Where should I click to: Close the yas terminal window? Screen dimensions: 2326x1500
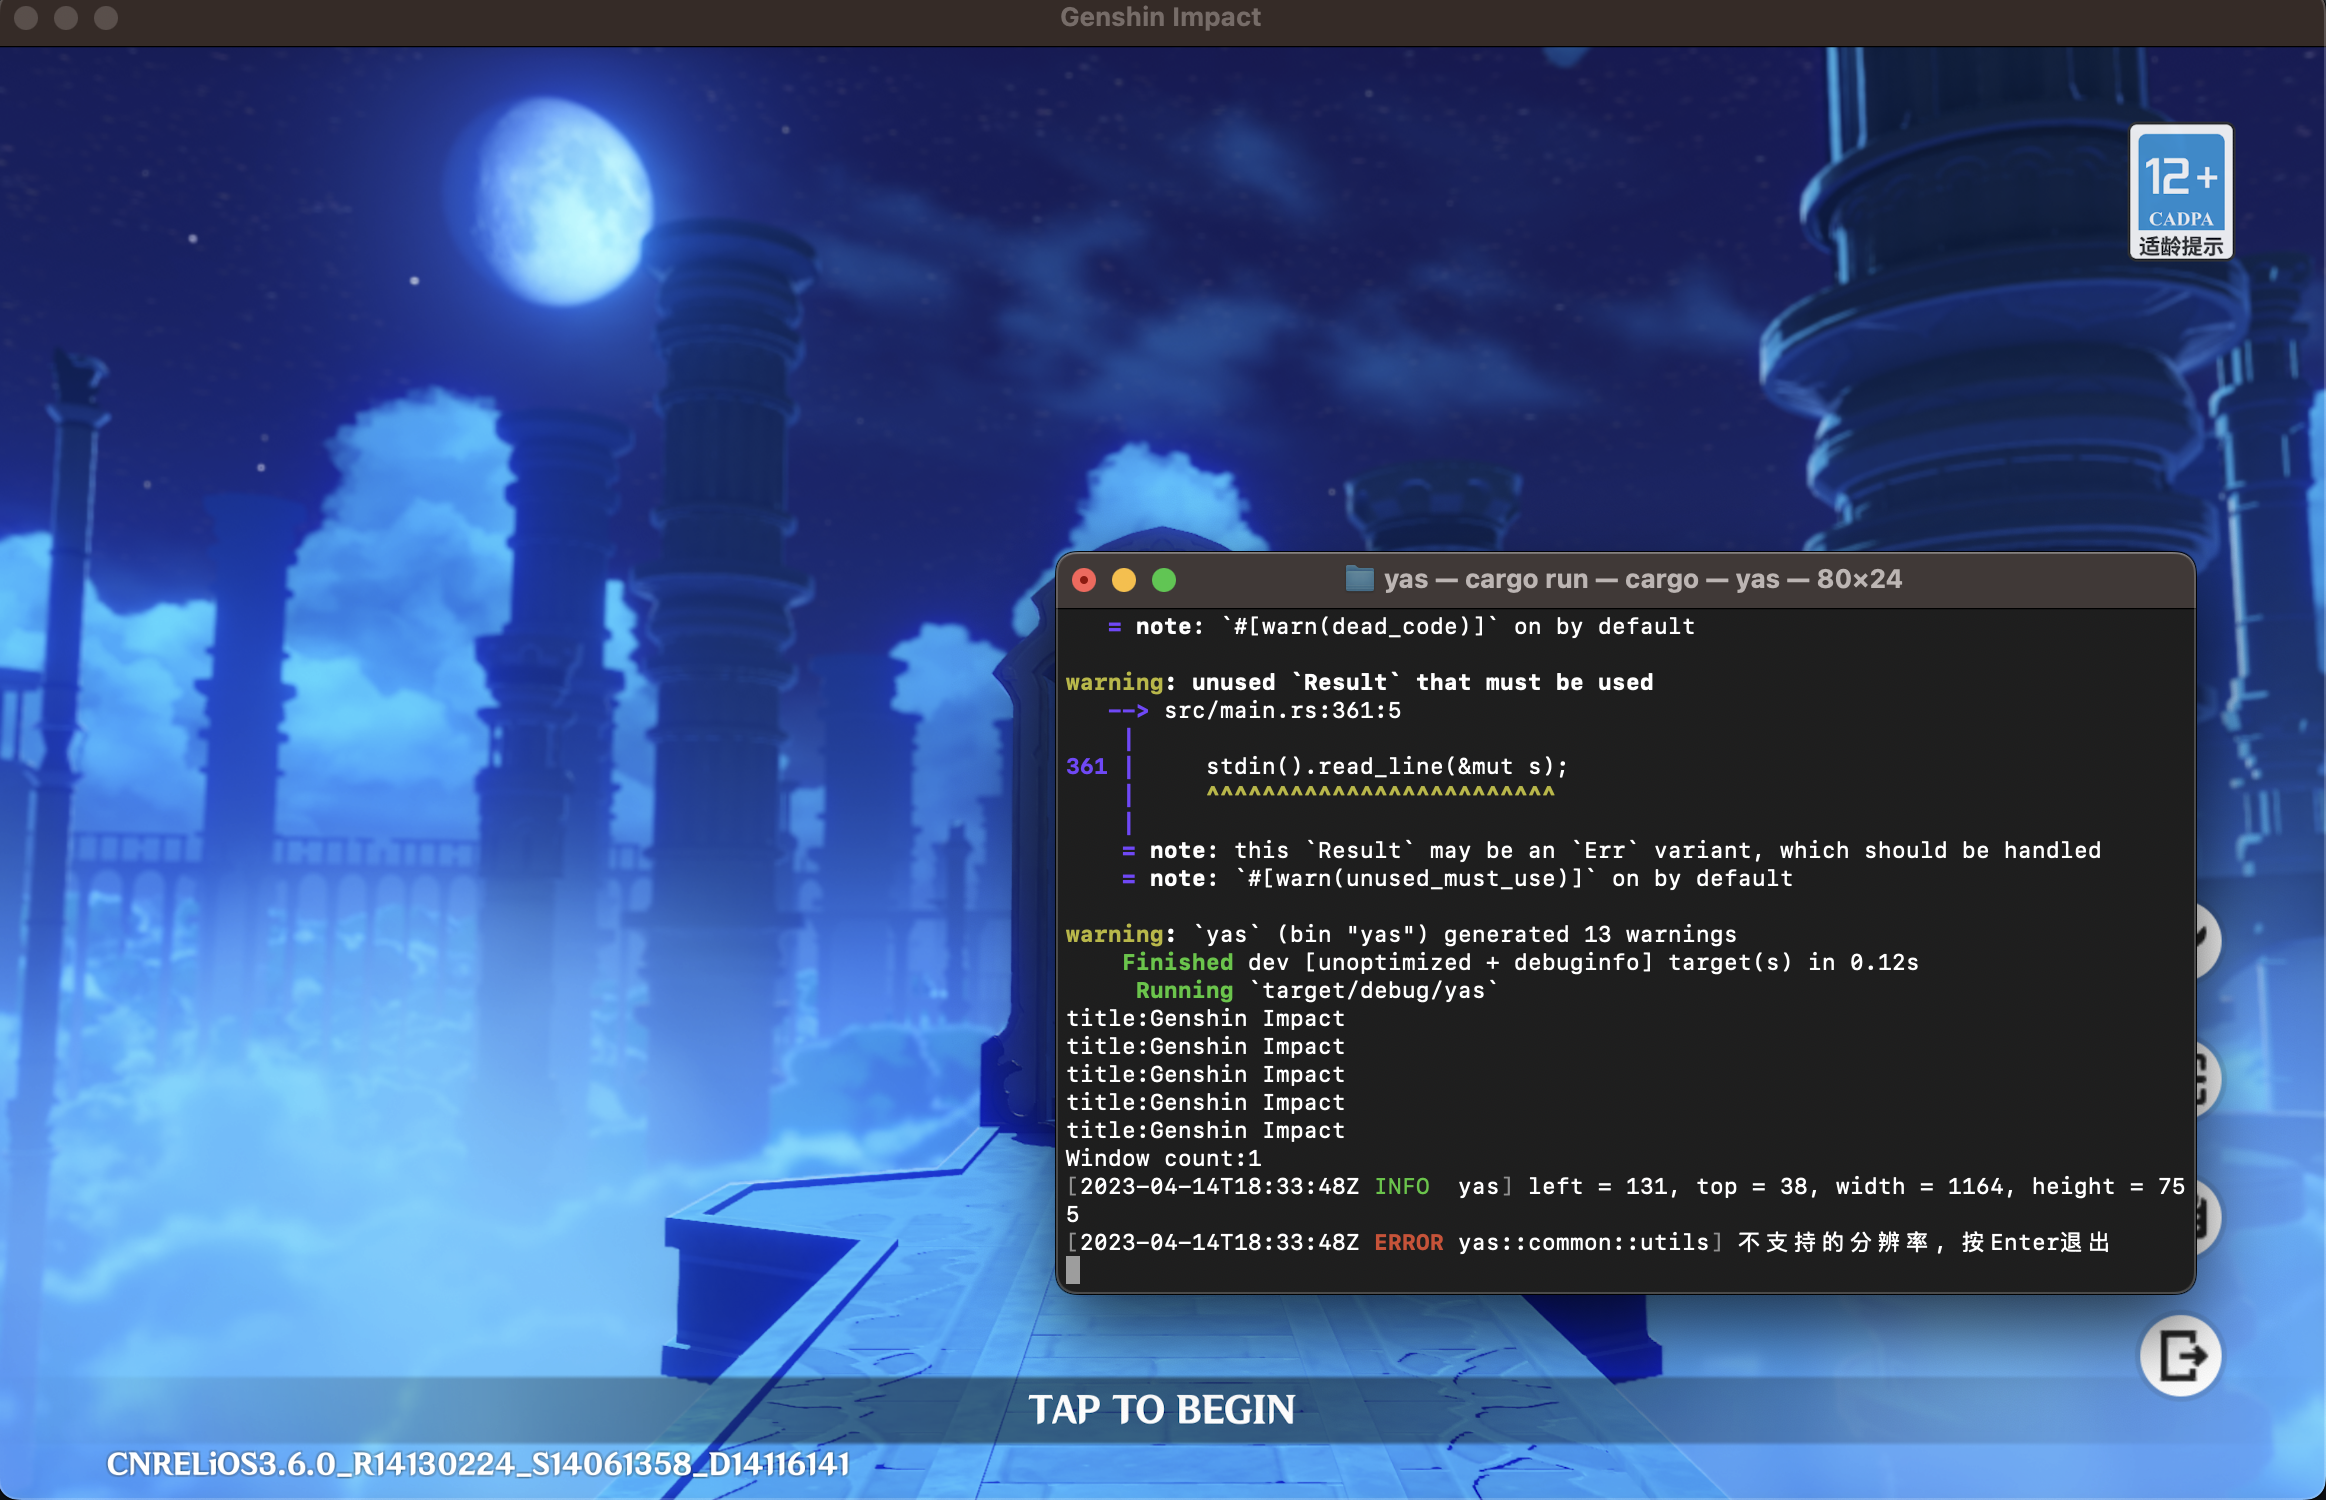pyautogui.click(x=1084, y=580)
